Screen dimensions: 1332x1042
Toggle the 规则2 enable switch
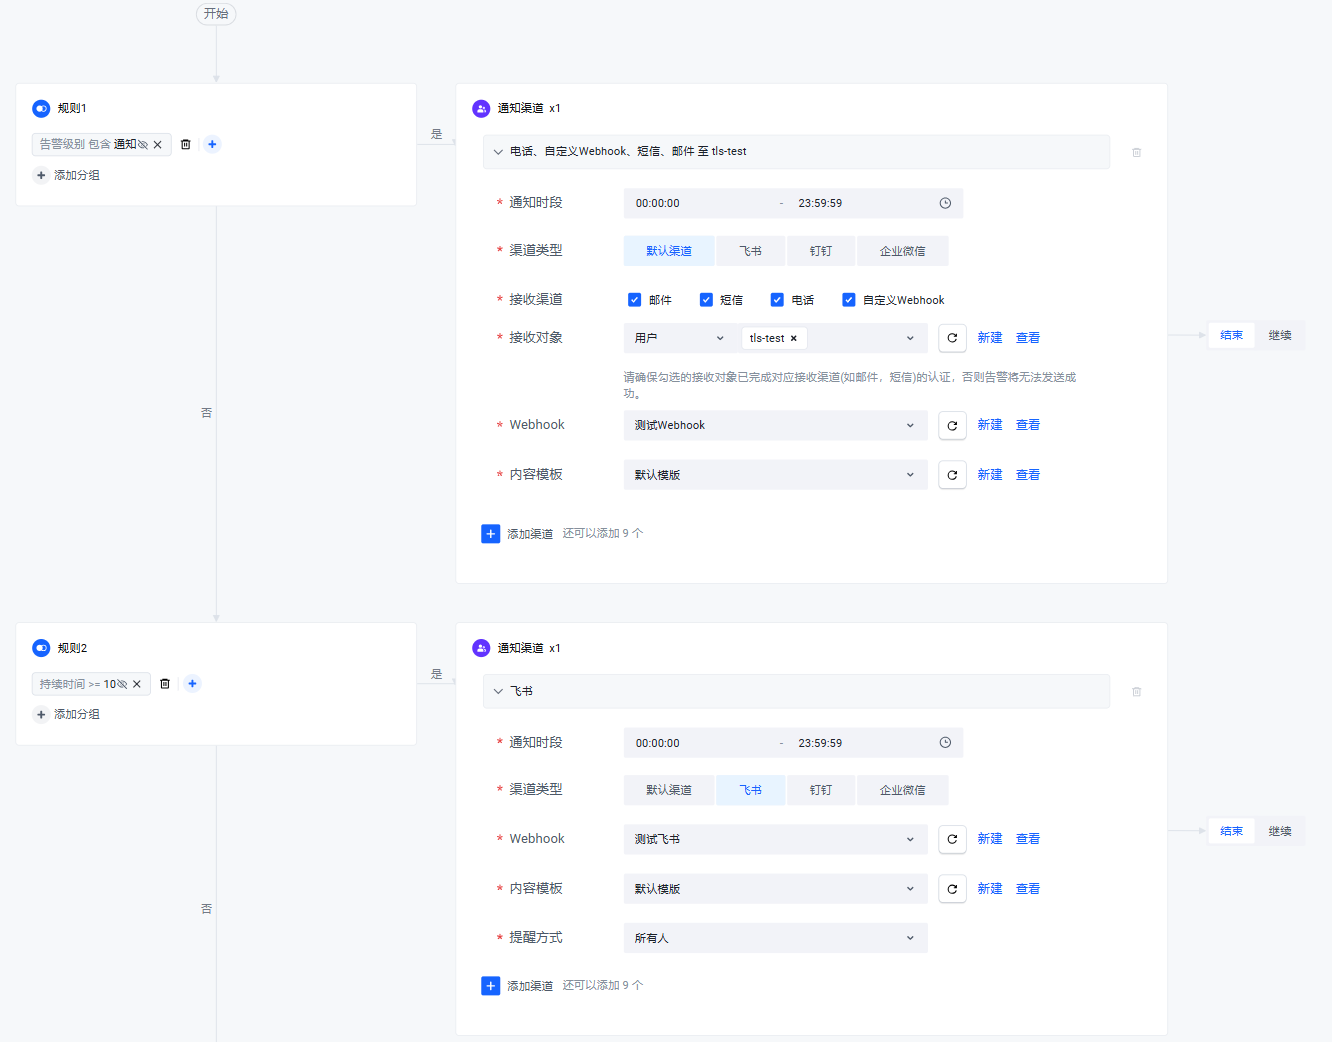coord(41,648)
